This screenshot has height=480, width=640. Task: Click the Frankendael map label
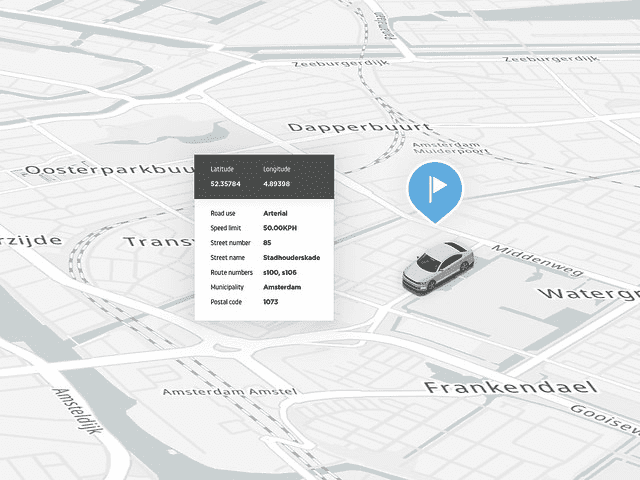click(510, 387)
